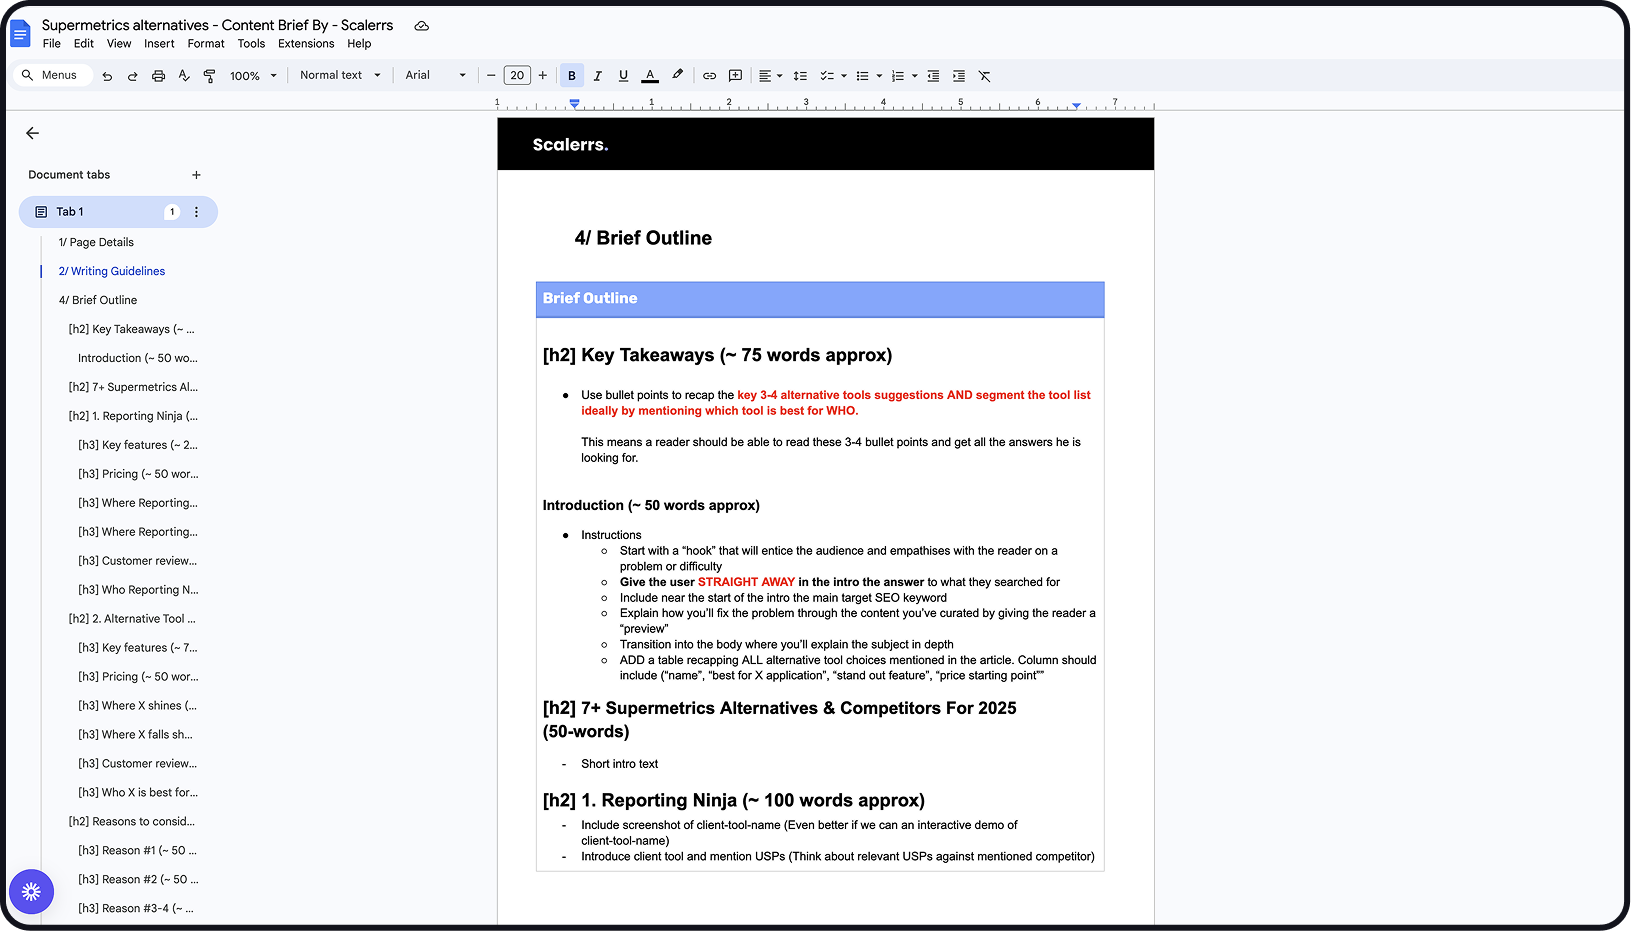Viewport: 1631px width, 931px height.
Task: Insert a checklist
Action: tap(827, 76)
